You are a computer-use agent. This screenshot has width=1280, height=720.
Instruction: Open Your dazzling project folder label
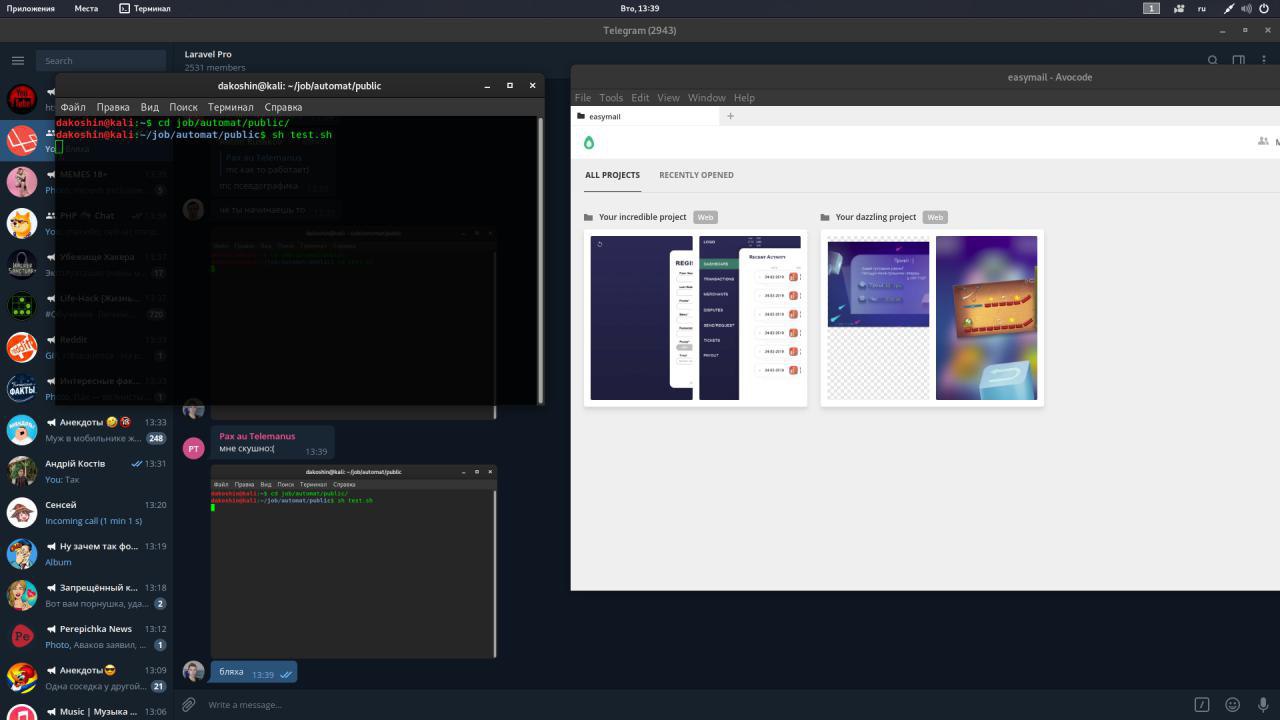(876, 217)
